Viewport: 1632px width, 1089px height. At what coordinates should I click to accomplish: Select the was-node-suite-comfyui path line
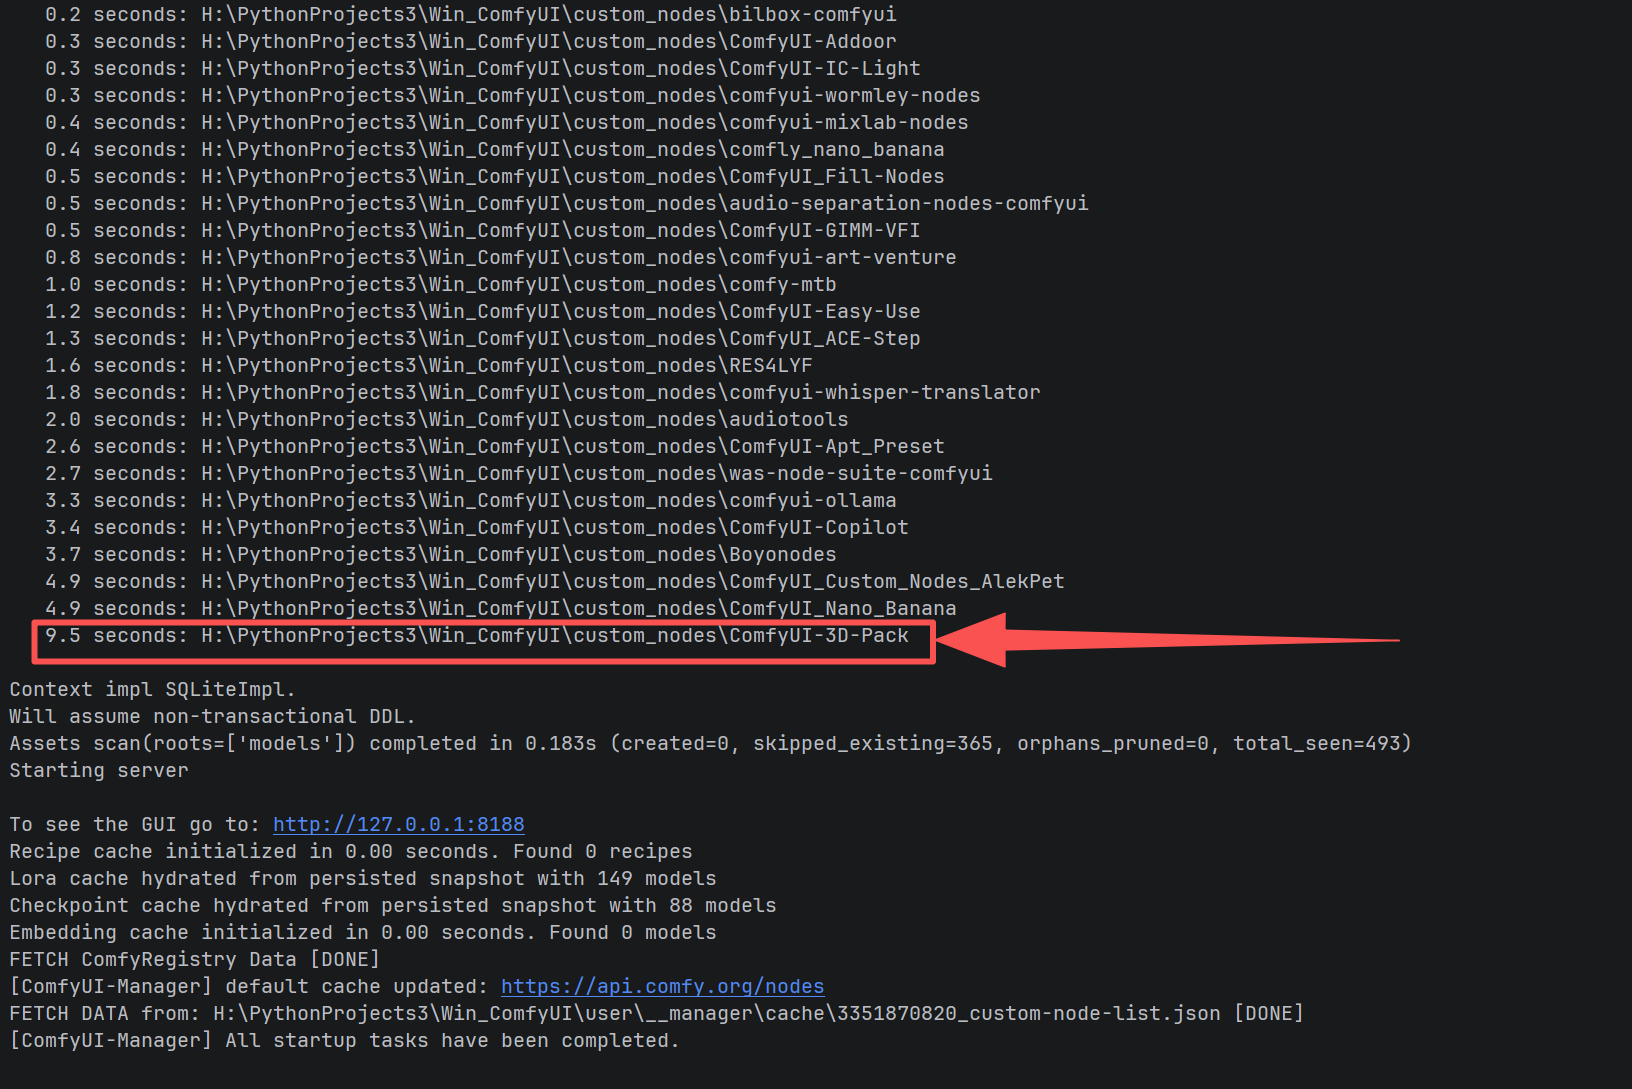[x=519, y=473]
